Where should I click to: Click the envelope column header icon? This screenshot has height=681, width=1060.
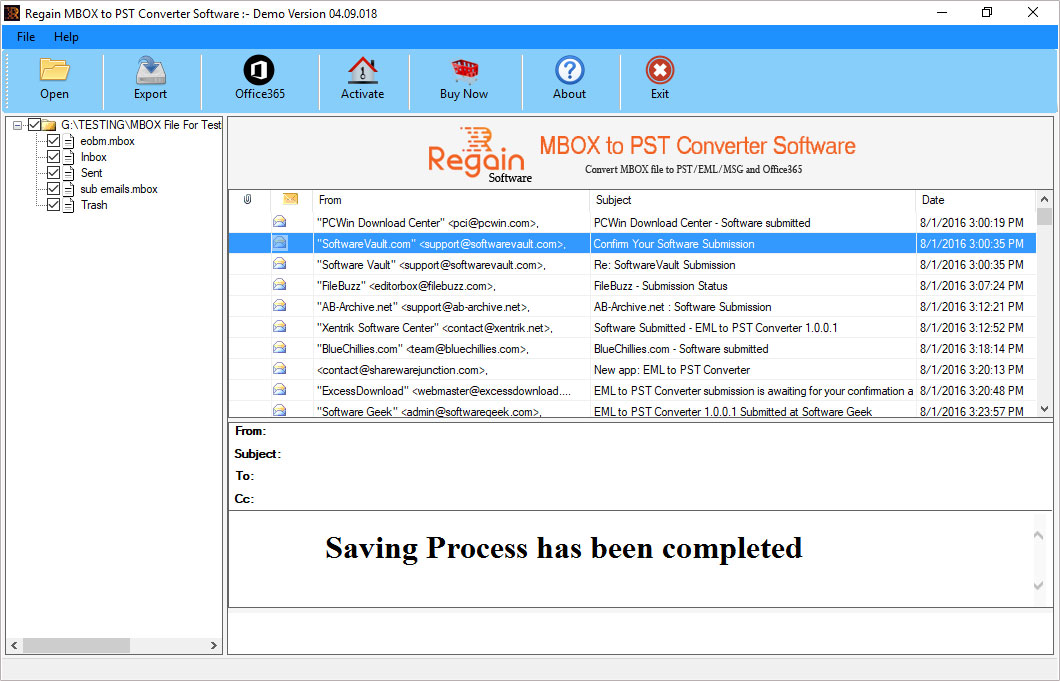tap(290, 199)
